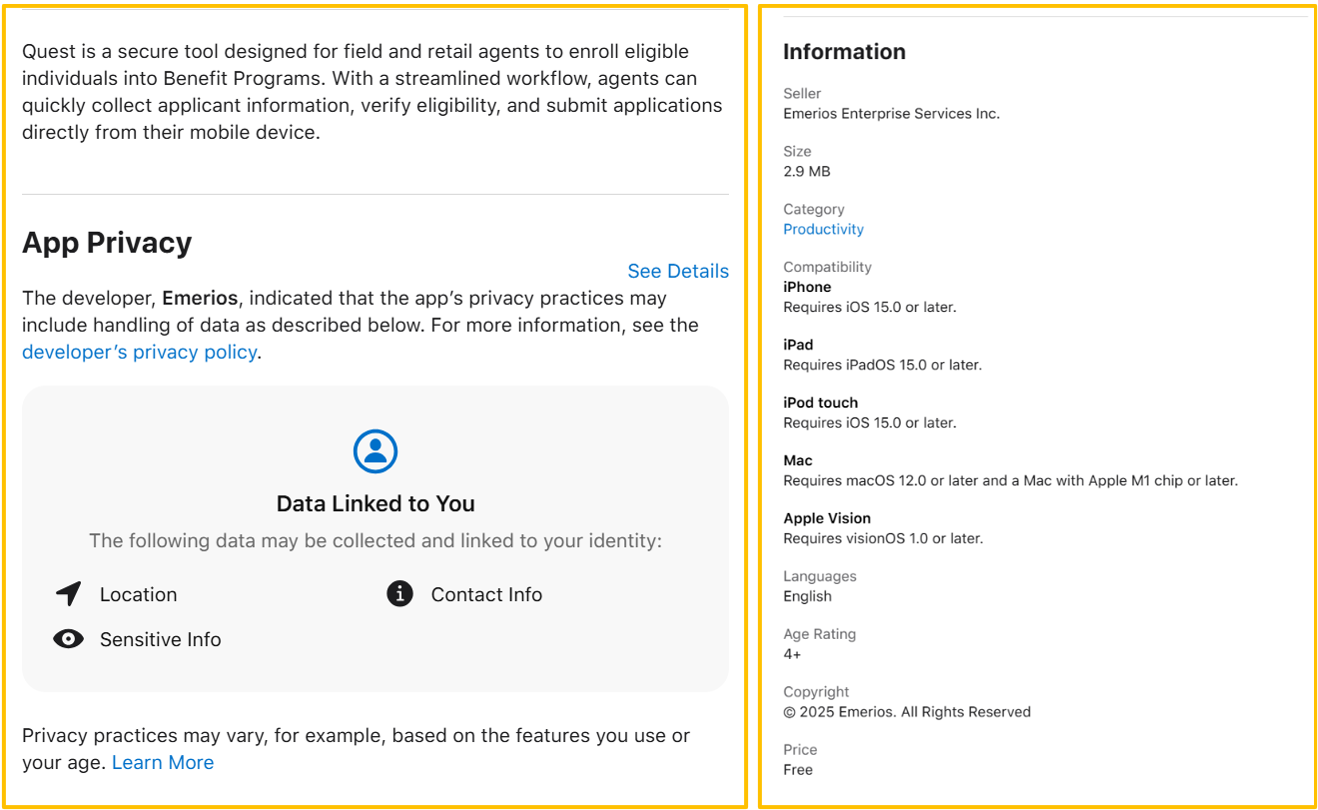
Task: Click the Free price value
Action: (798, 770)
